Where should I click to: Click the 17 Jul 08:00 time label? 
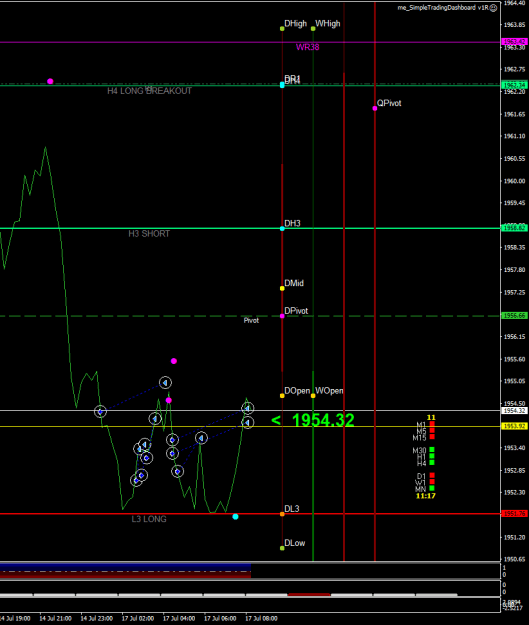point(261,618)
